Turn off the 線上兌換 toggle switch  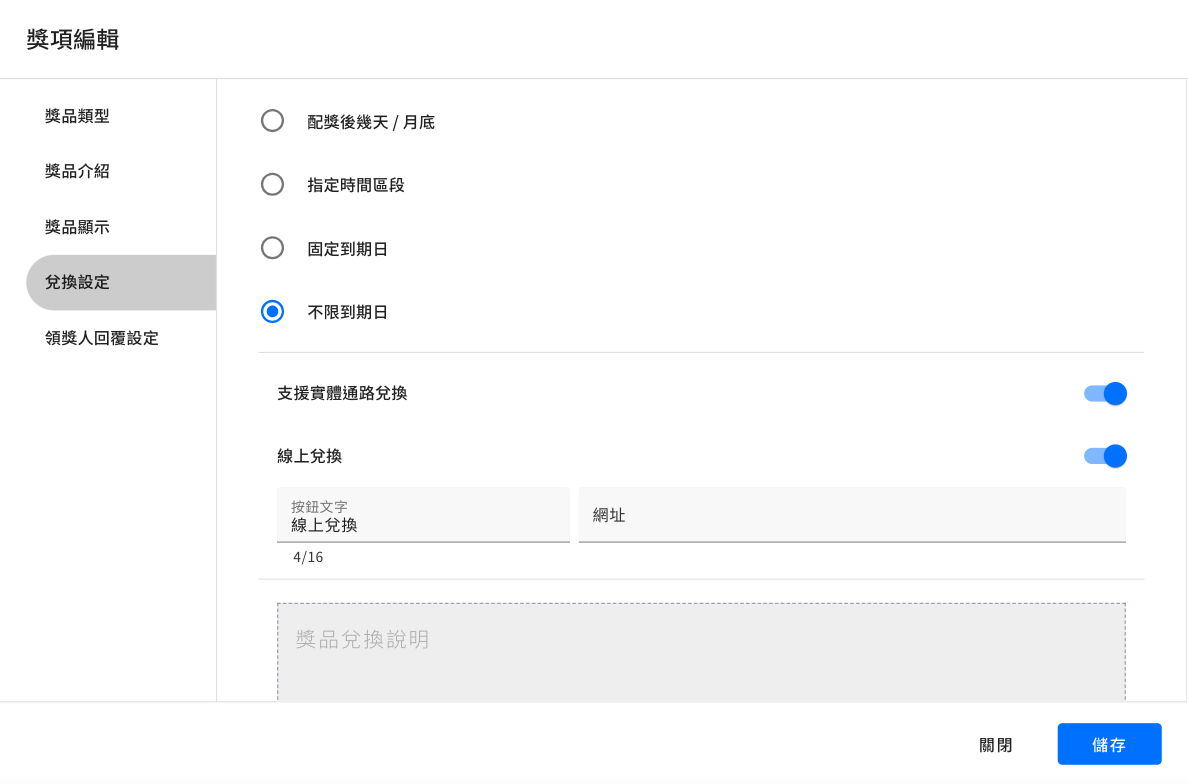1105,456
